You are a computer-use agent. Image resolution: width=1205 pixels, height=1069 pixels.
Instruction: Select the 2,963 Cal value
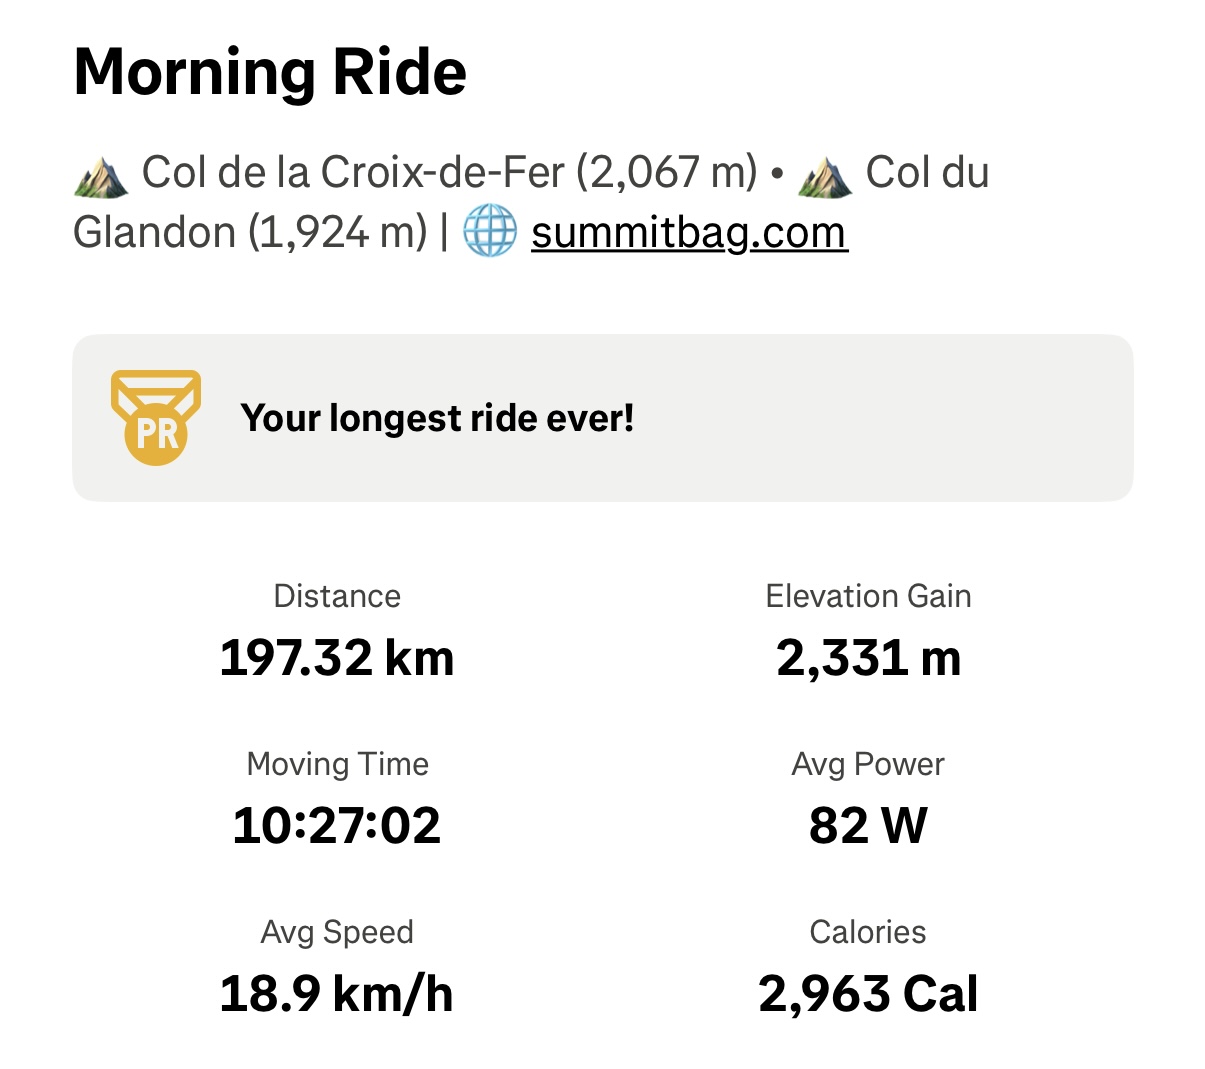[x=868, y=994]
